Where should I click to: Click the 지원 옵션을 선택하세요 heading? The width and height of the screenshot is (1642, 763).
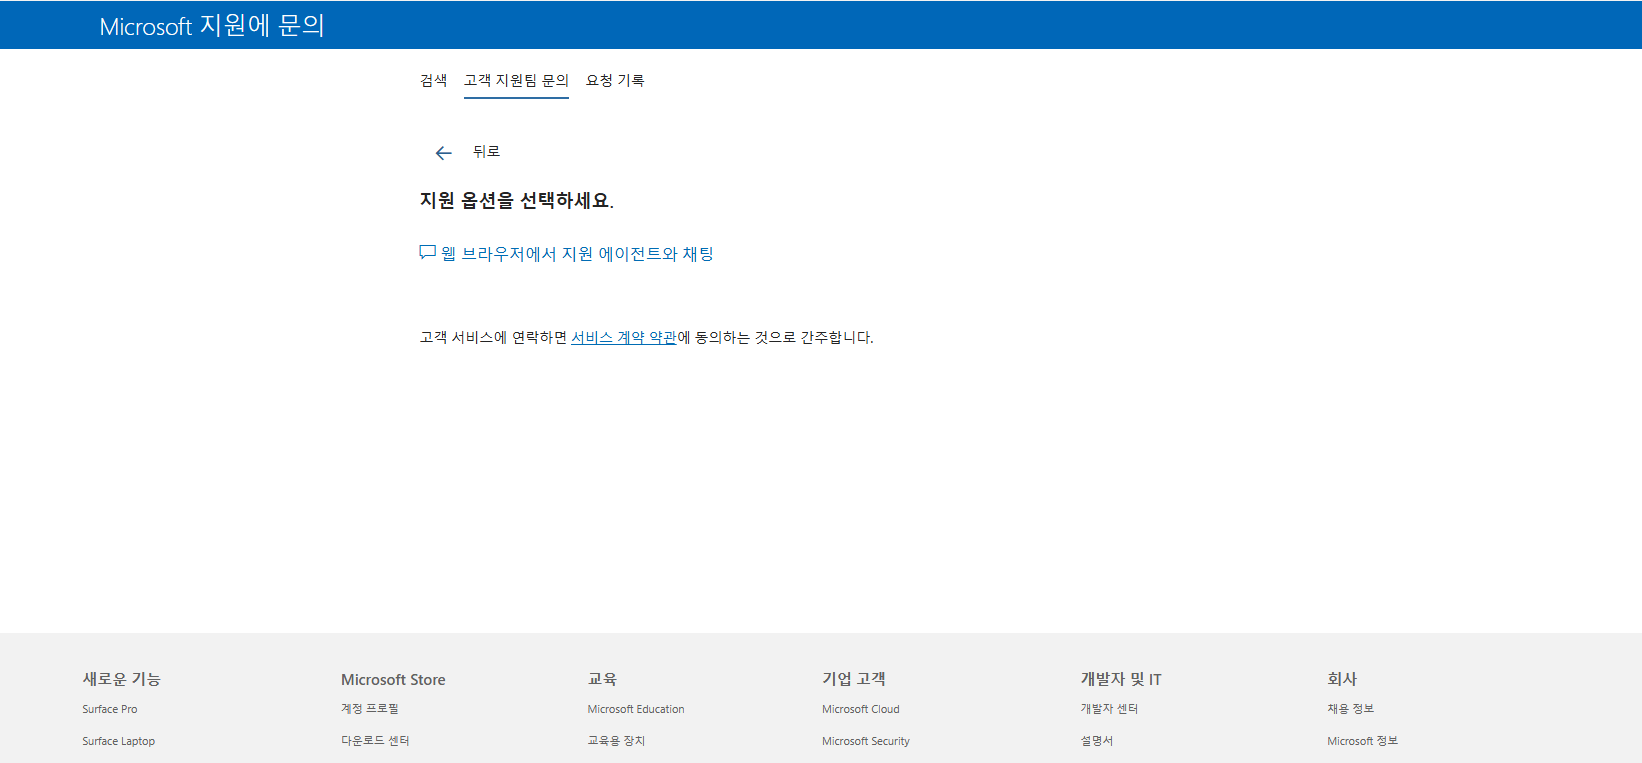pyautogui.click(x=517, y=201)
